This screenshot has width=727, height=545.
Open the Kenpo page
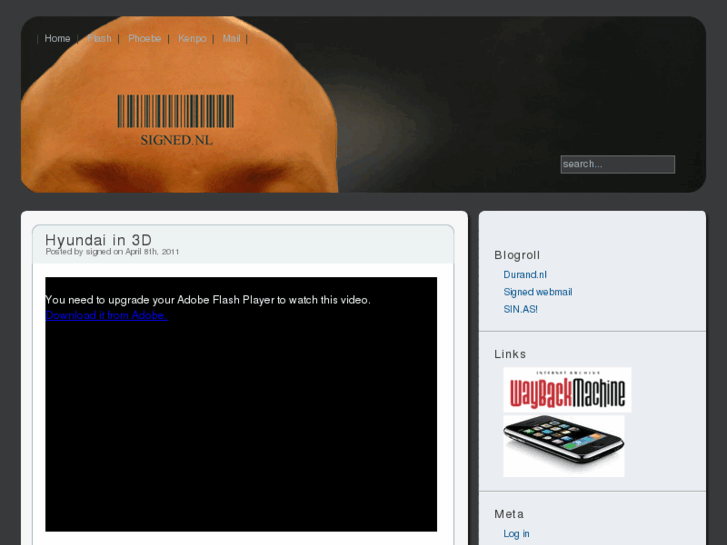coord(192,38)
